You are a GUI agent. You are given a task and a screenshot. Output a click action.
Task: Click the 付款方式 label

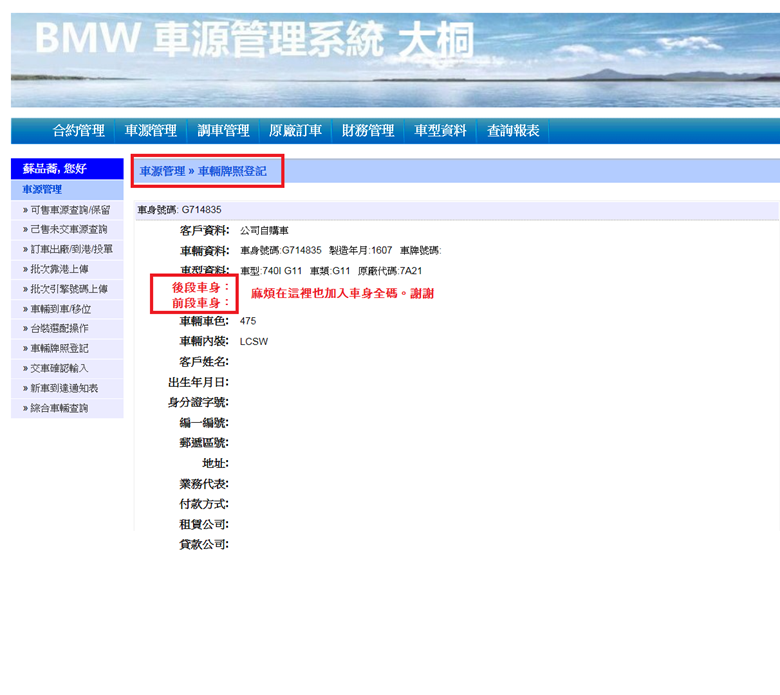click(x=204, y=504)
